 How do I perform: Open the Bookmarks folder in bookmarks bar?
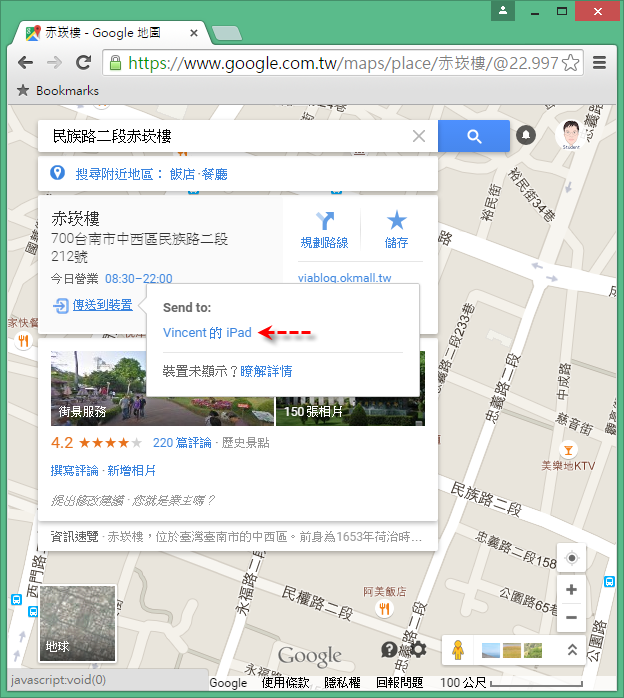tap(58, 91)
